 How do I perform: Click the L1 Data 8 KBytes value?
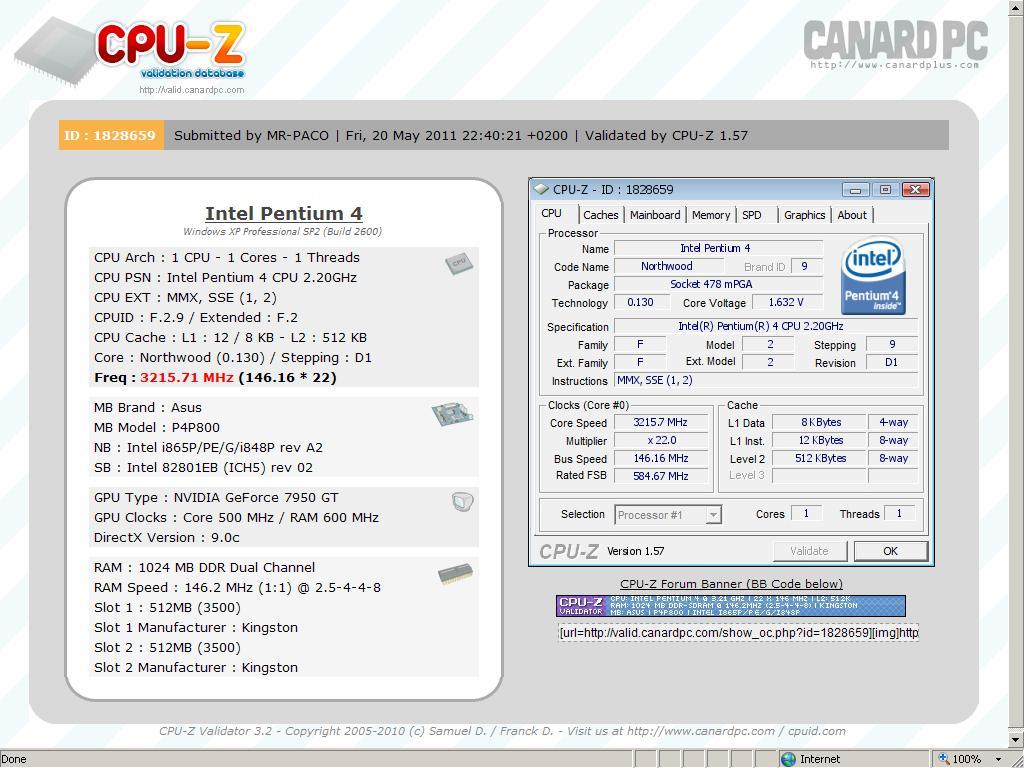(x=820, y=423)
